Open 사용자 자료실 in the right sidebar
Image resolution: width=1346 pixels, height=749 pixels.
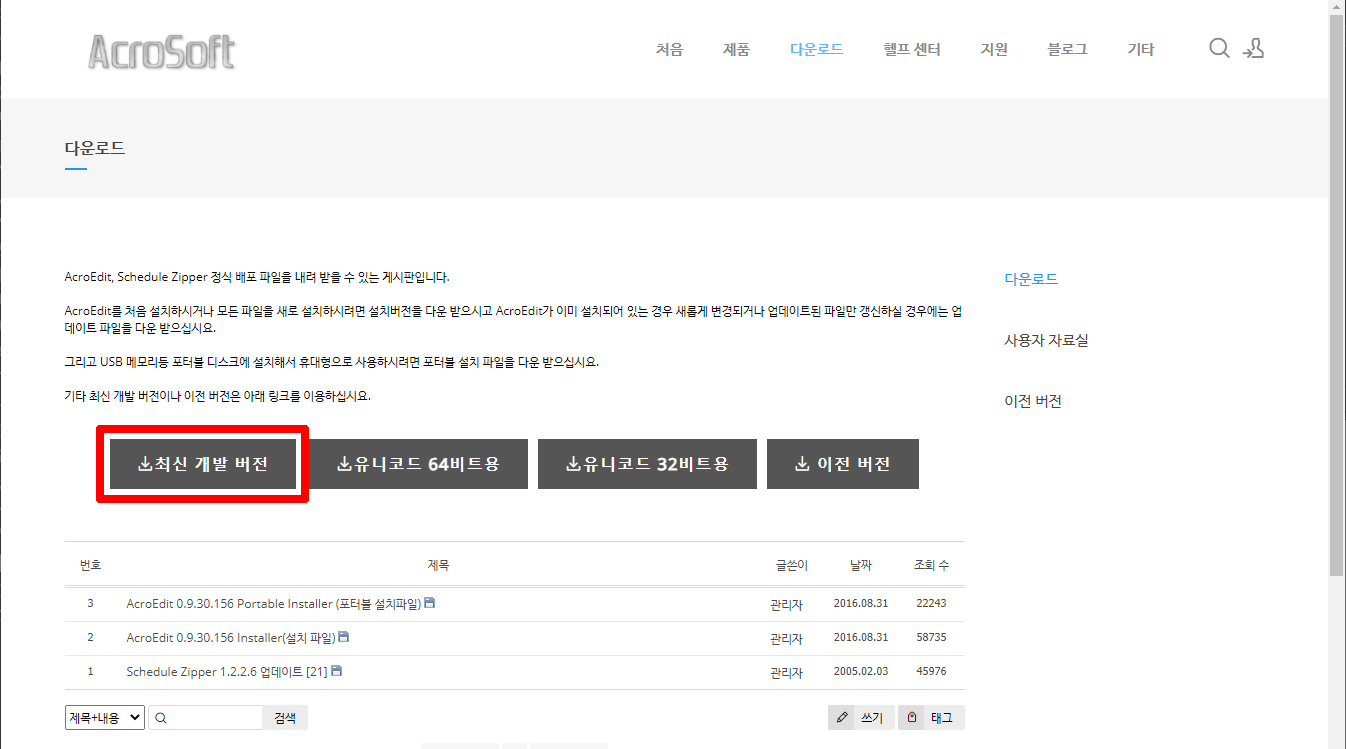click(x=1046, y=340)
